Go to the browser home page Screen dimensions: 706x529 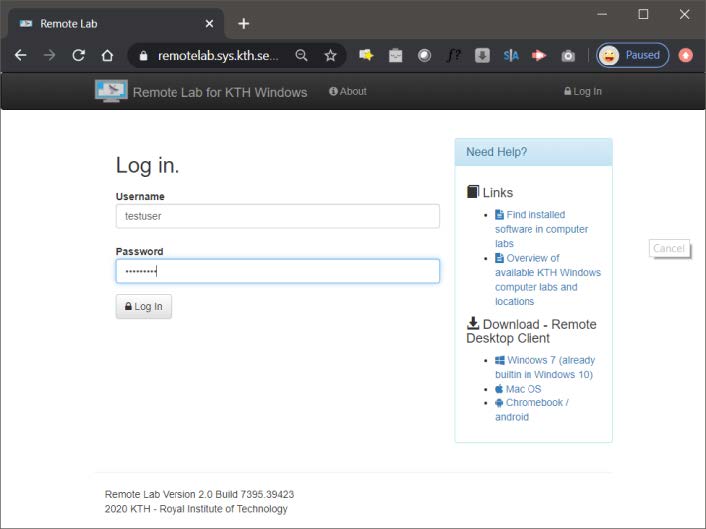pyautogui.click(x=106, y=56)
